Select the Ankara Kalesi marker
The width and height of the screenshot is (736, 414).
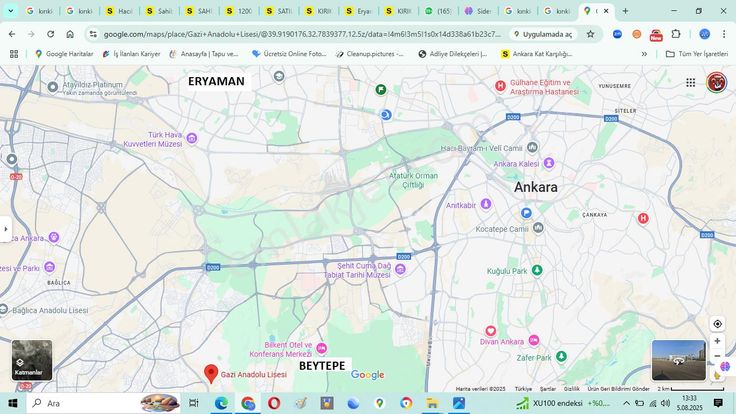pyautogui.click(x=549, y=163)
